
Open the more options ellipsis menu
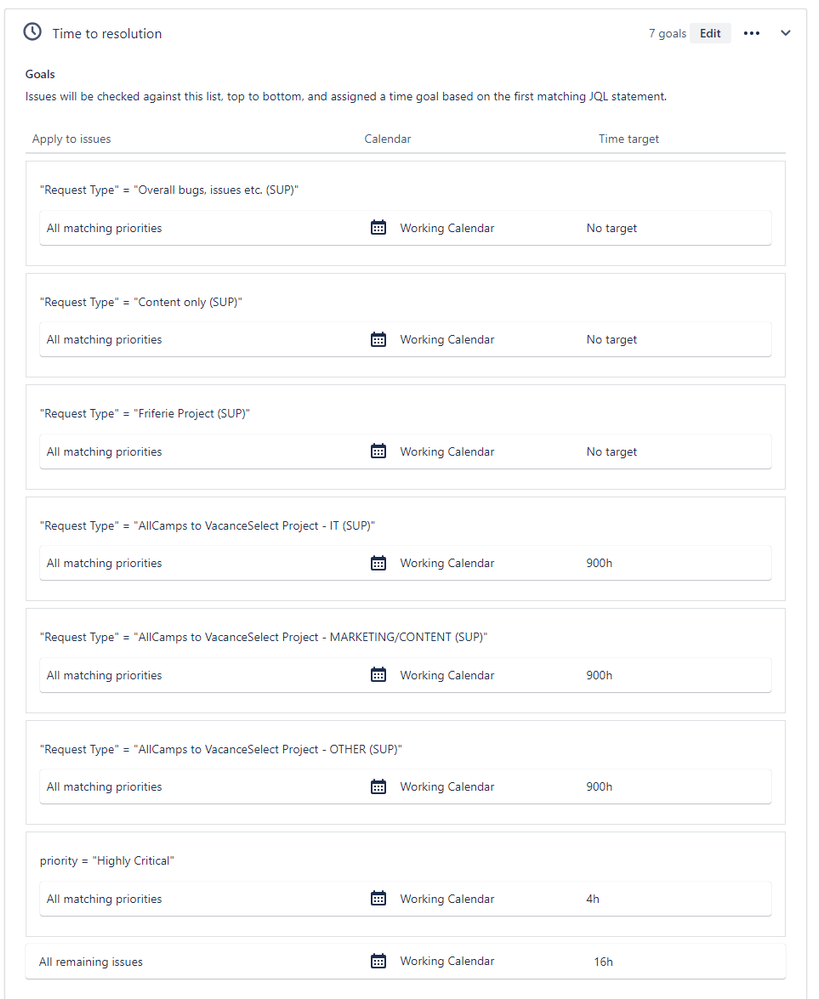point(752,33)
